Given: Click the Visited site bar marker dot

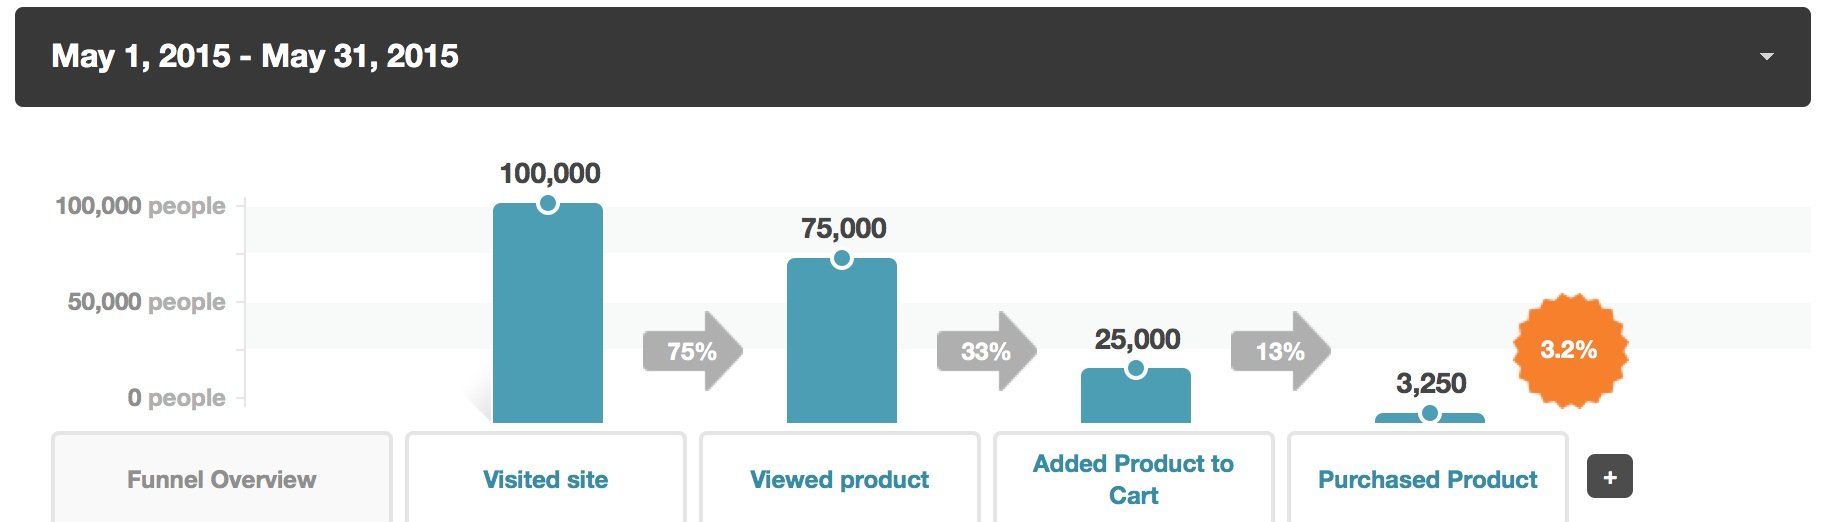Looking at the screenshot, I should [x=548, y=204].
